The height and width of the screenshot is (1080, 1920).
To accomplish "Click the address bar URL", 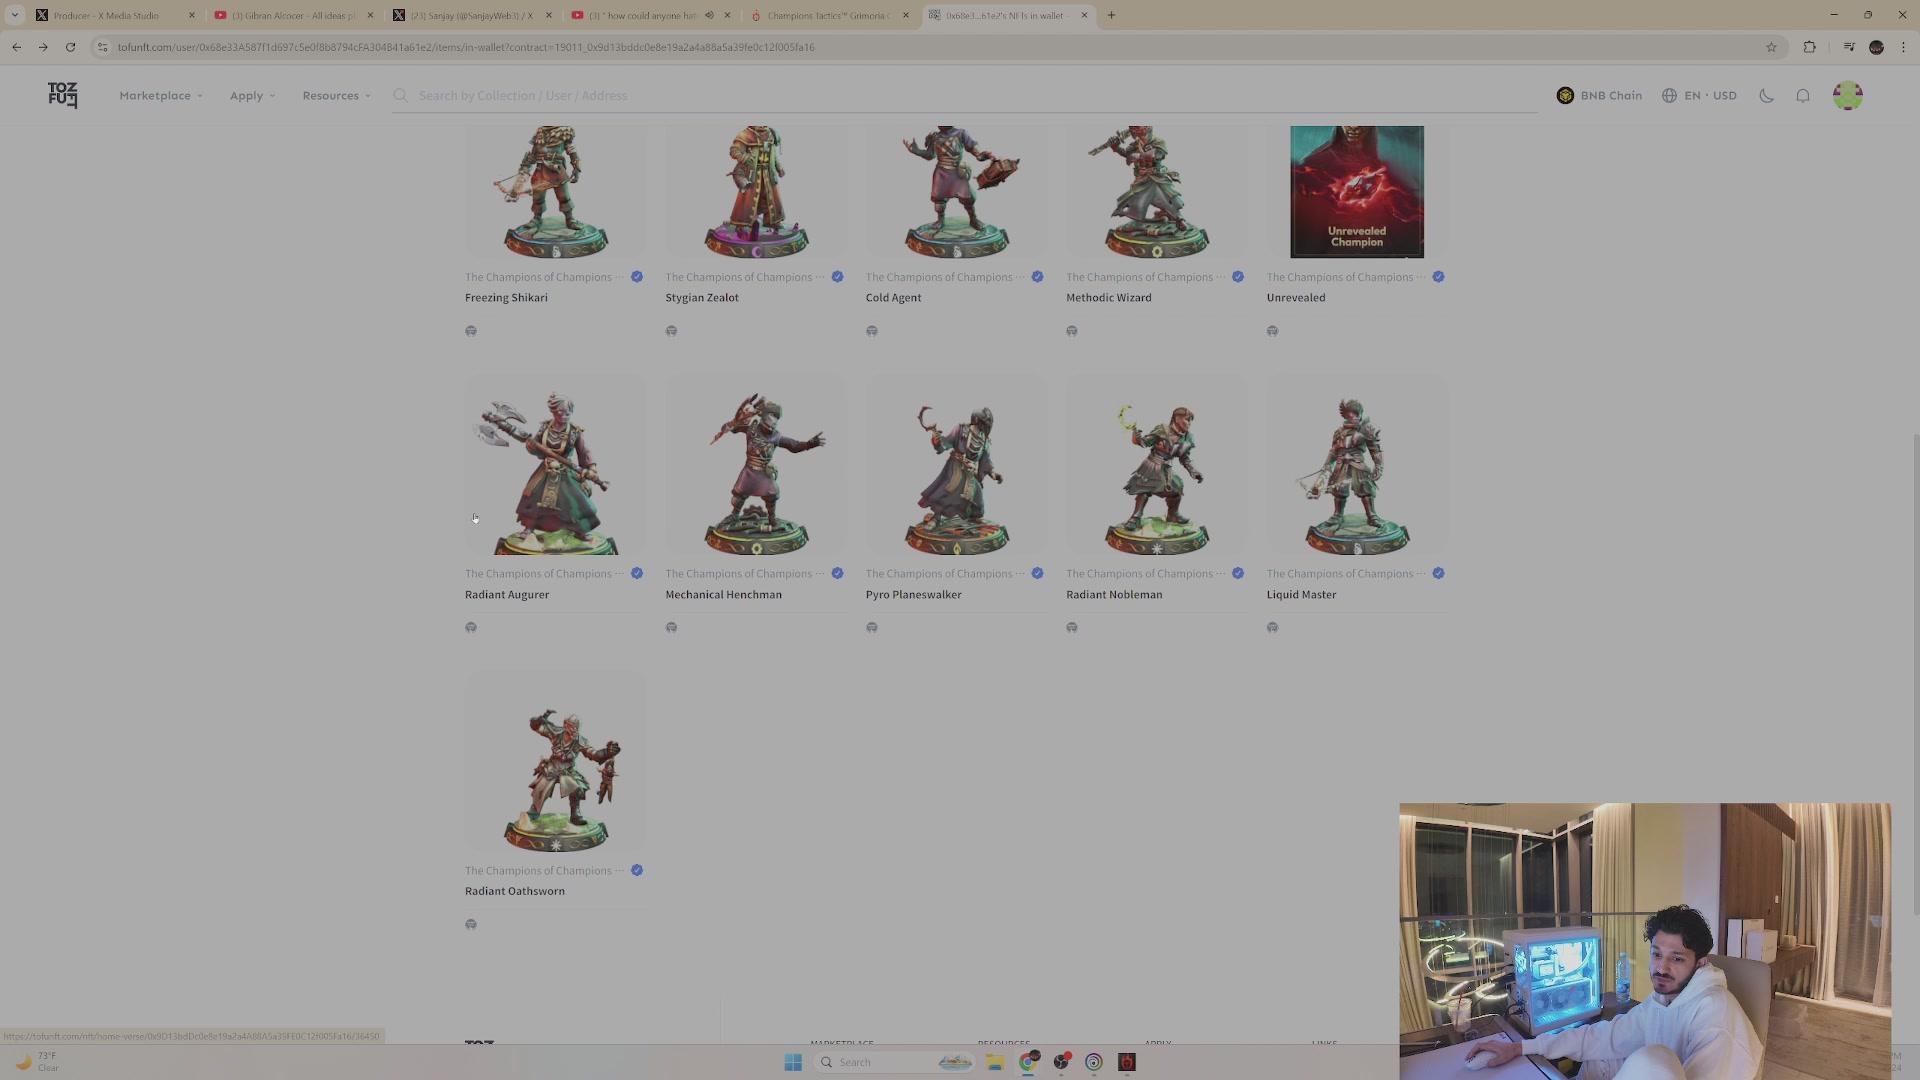I will coord(466,47).
